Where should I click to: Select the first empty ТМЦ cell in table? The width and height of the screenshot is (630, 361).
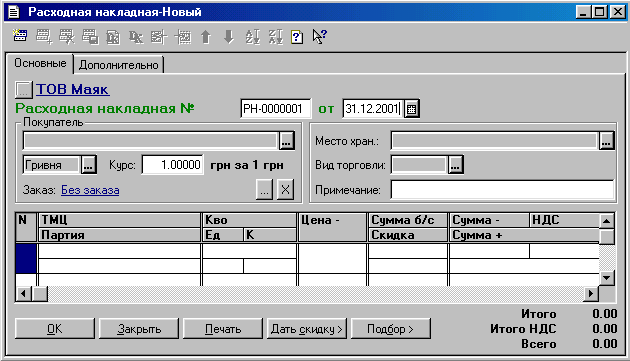coord(119,251)
